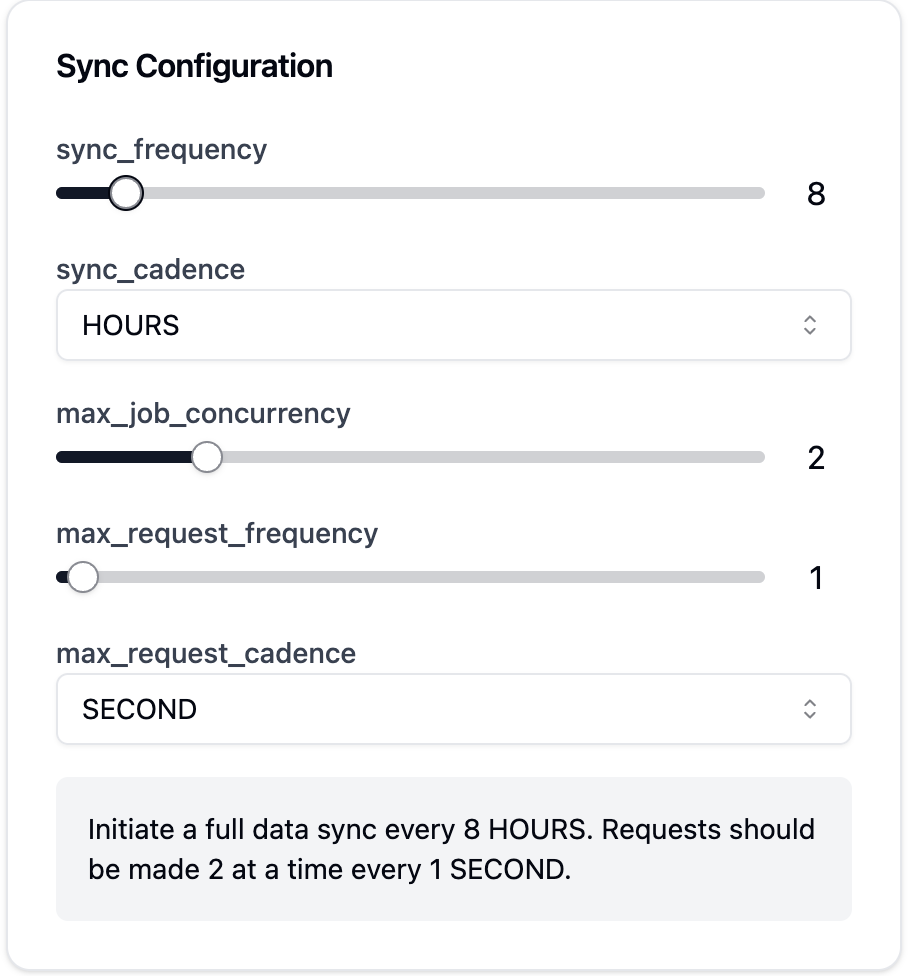Click the chevron icon in sync_cadence select
Screen dimensions: 908x976
point(810,325)
